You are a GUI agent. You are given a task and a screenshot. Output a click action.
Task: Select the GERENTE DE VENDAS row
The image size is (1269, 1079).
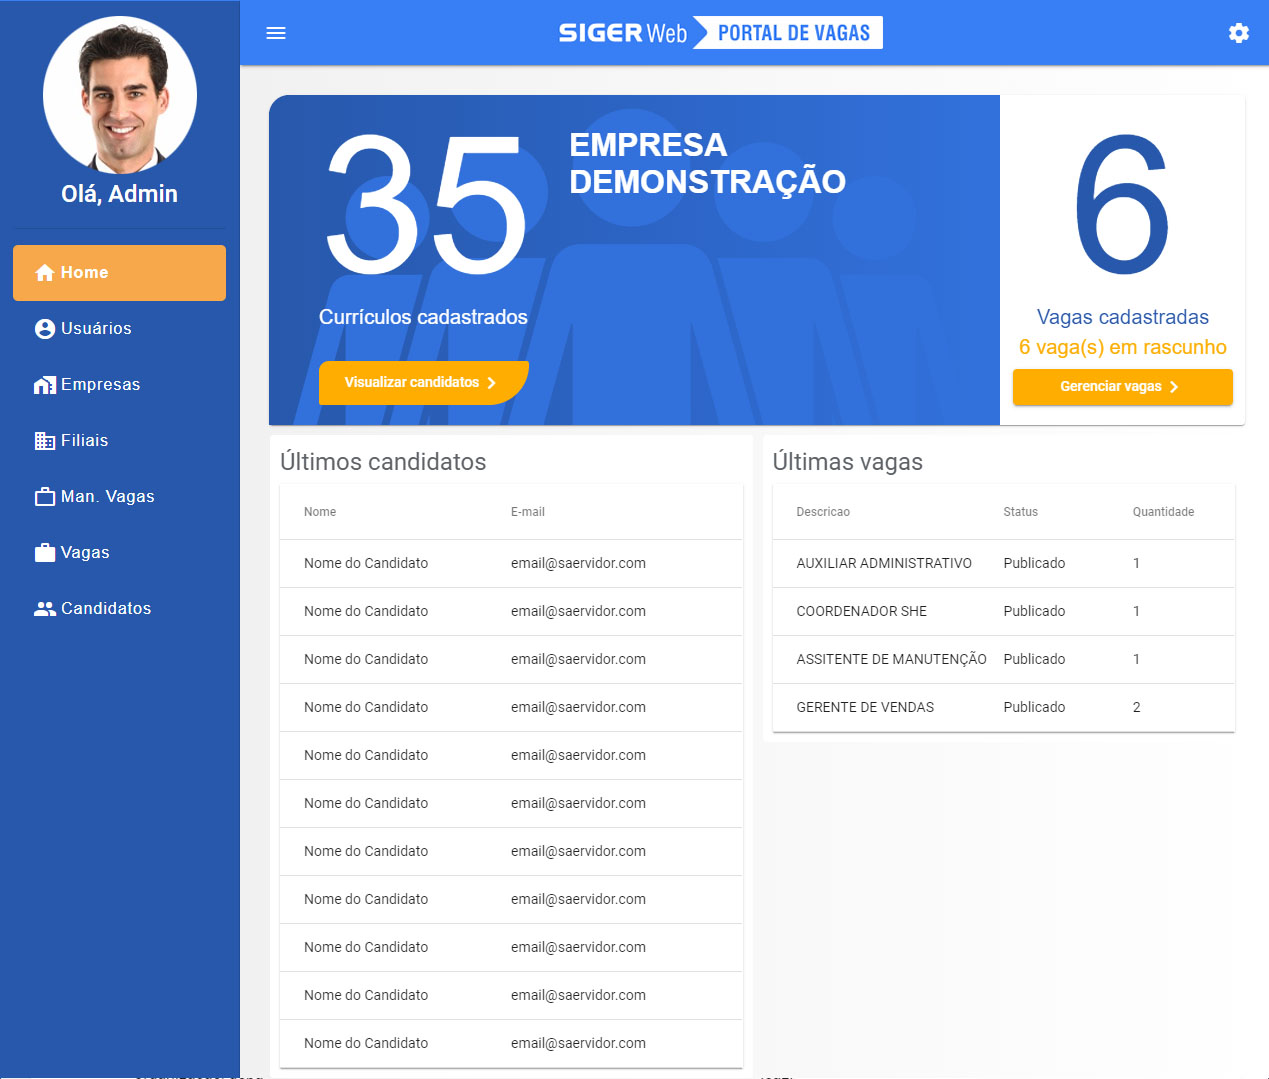pos(1003,707)
